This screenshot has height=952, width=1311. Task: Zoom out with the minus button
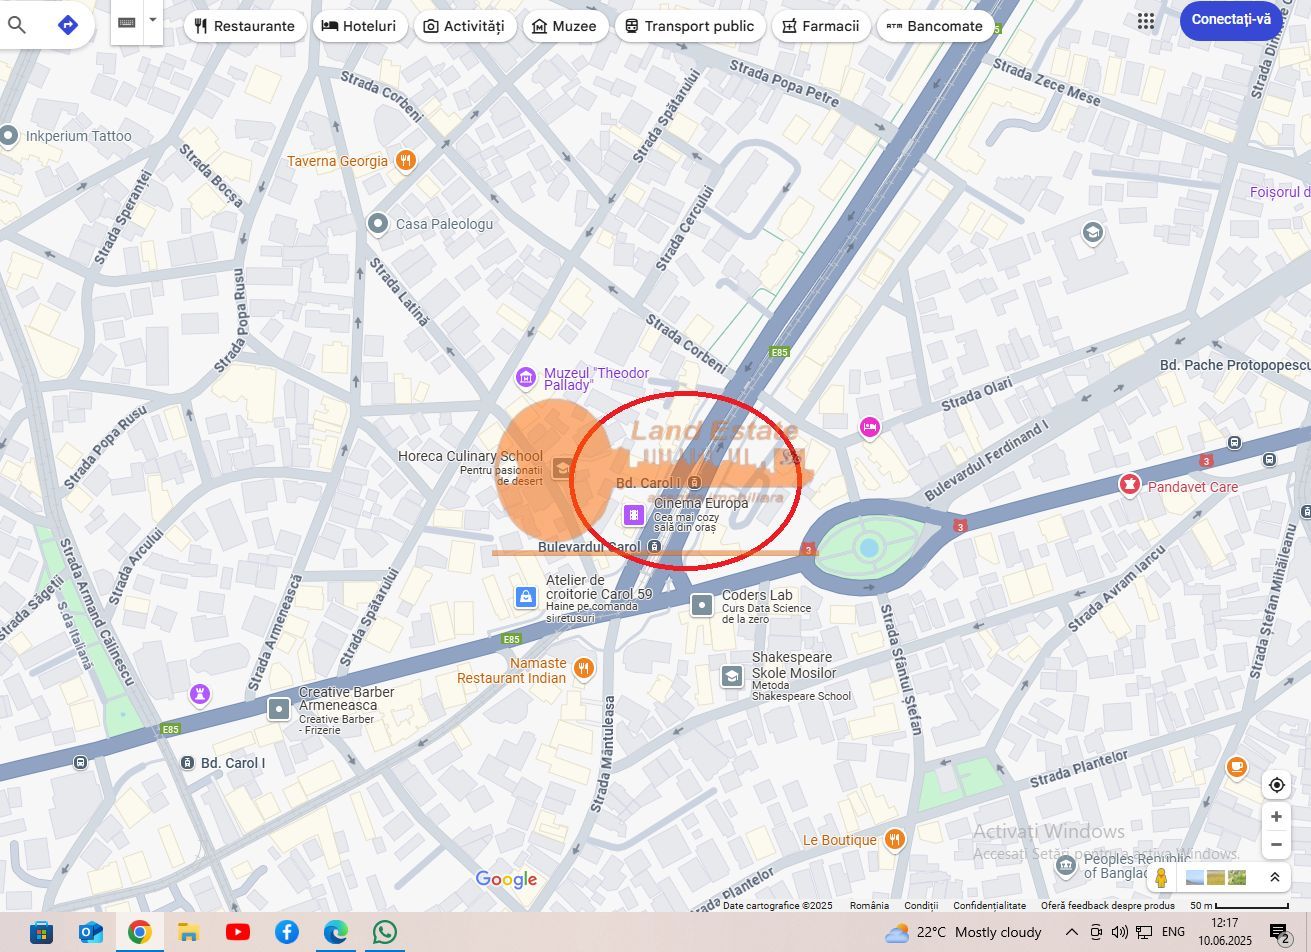1276,845
